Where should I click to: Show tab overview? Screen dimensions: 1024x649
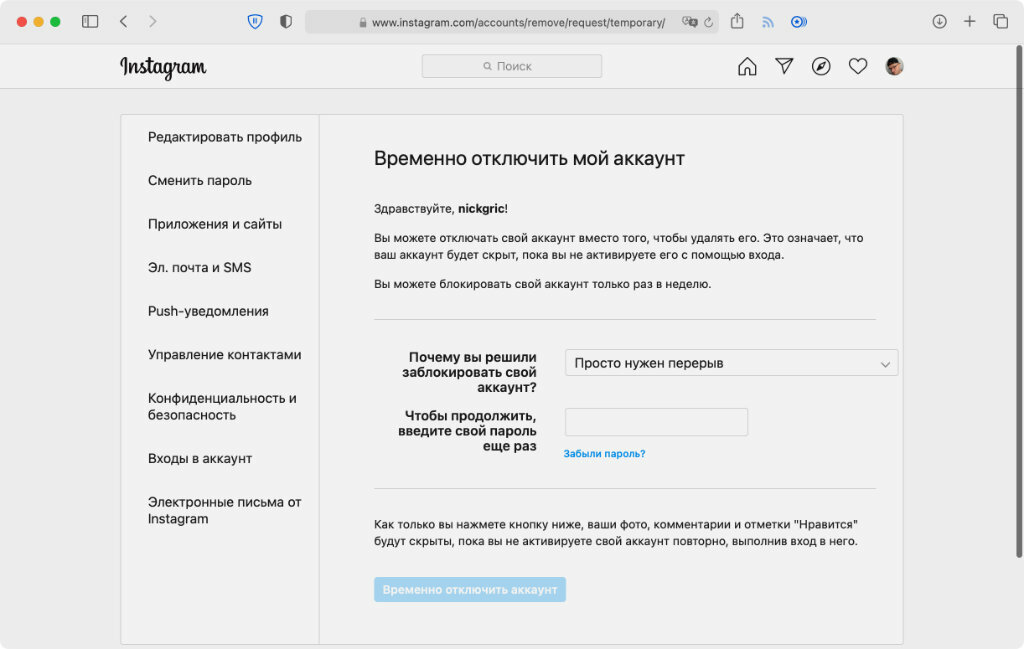1000,22
